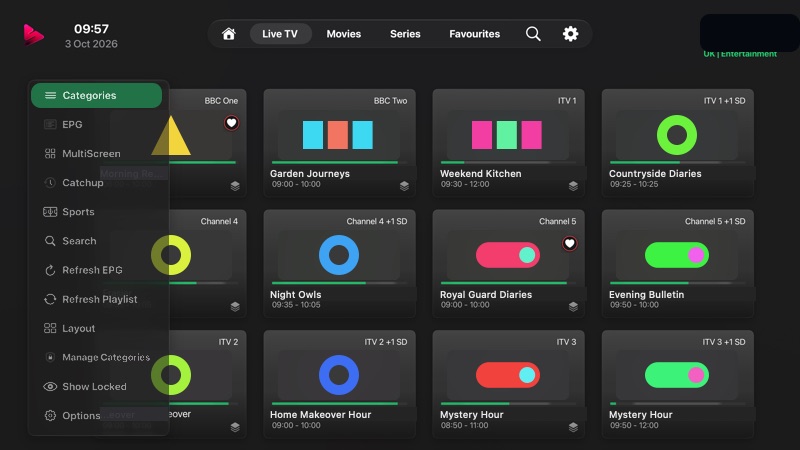Screen dimensions: 800x450
Task: Click the Options gear icon in sidebar
Action: coord(50,415)
